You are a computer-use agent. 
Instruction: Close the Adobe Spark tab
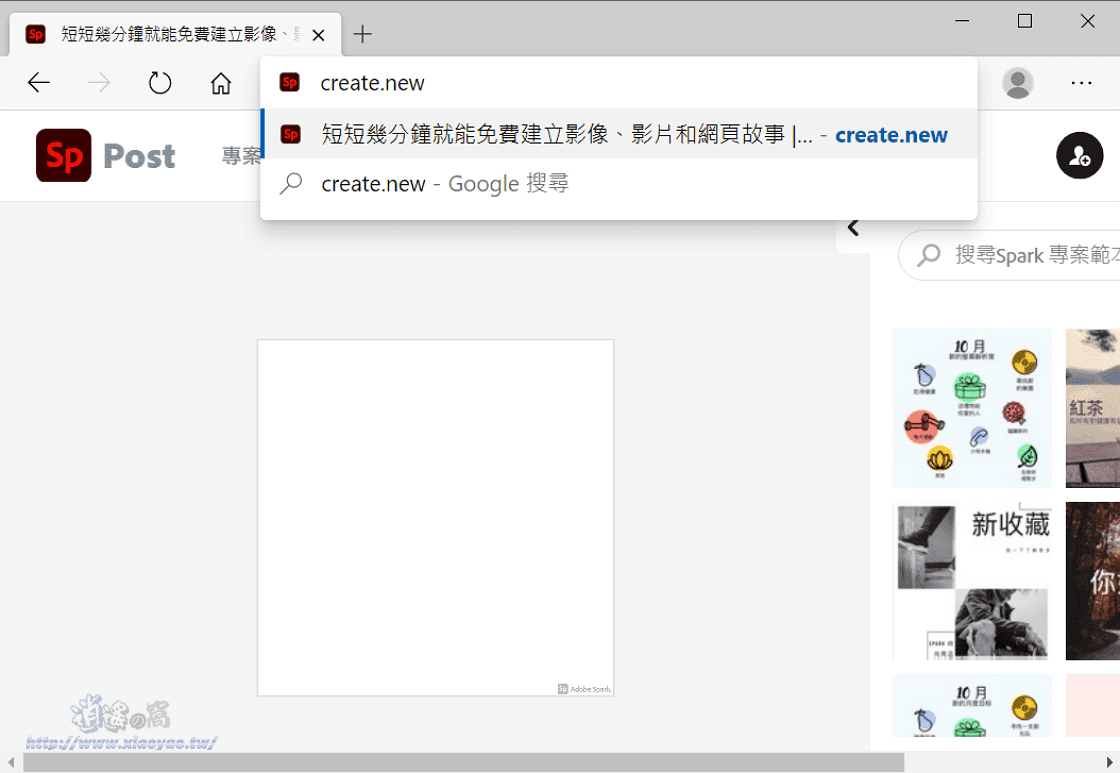coord(319,34)
